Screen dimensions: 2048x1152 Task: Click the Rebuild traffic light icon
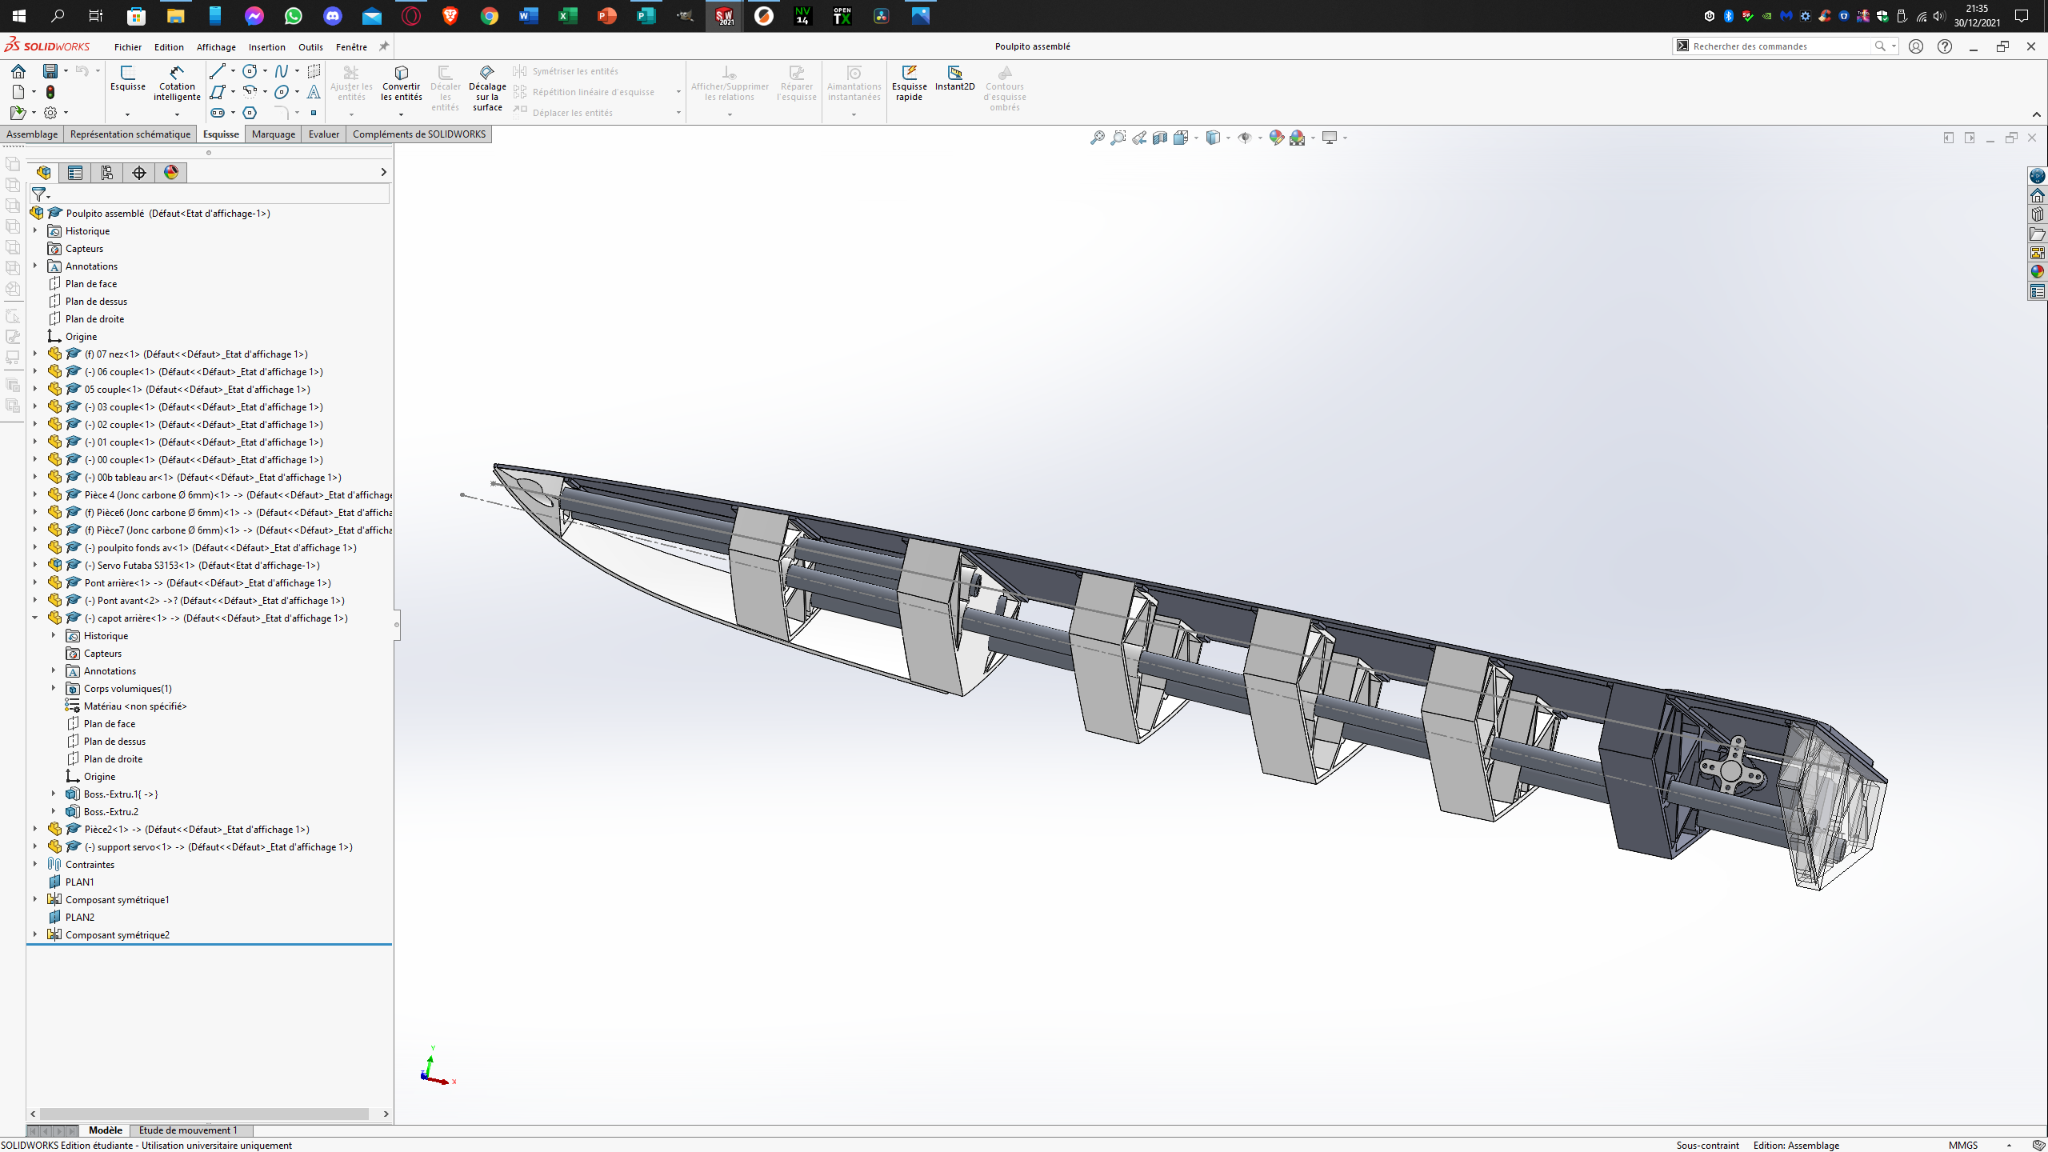point(50,92)
